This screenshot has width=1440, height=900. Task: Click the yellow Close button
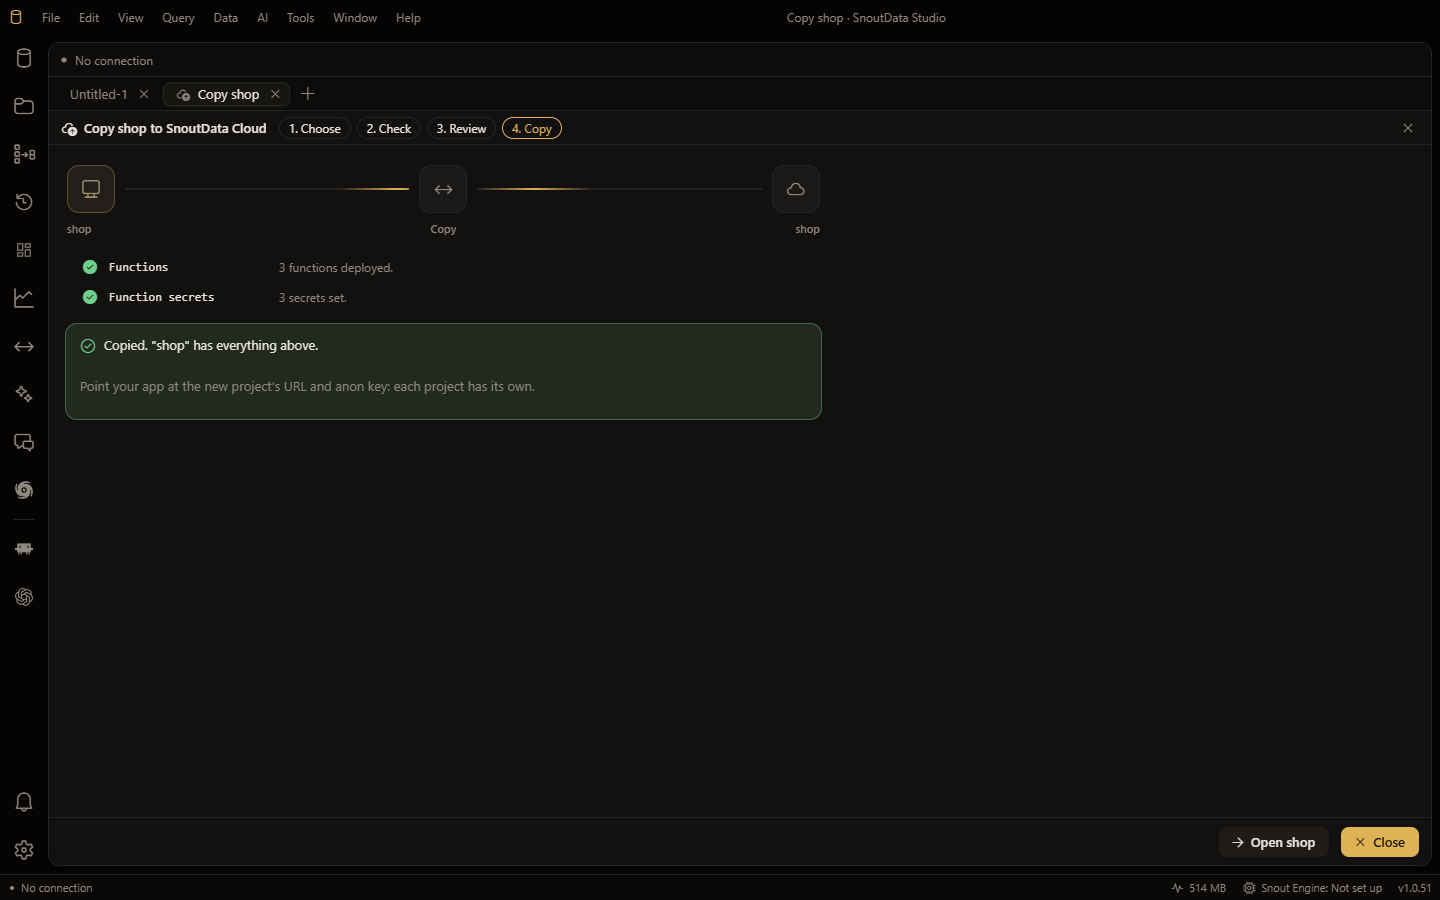[1380, 842]
